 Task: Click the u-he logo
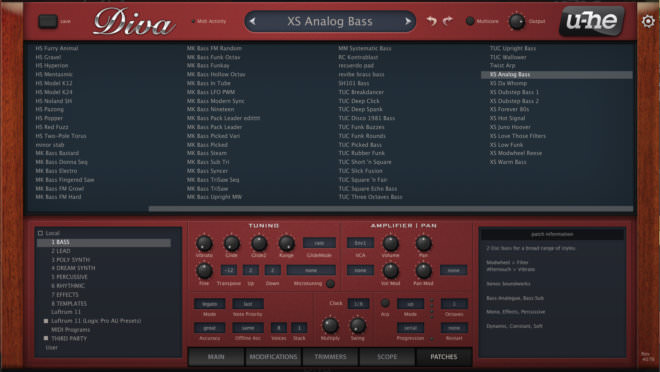[x=592, y=21]
